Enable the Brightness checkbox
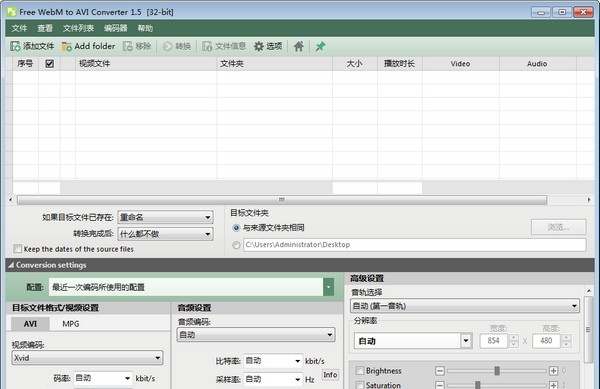 point(360,371)
